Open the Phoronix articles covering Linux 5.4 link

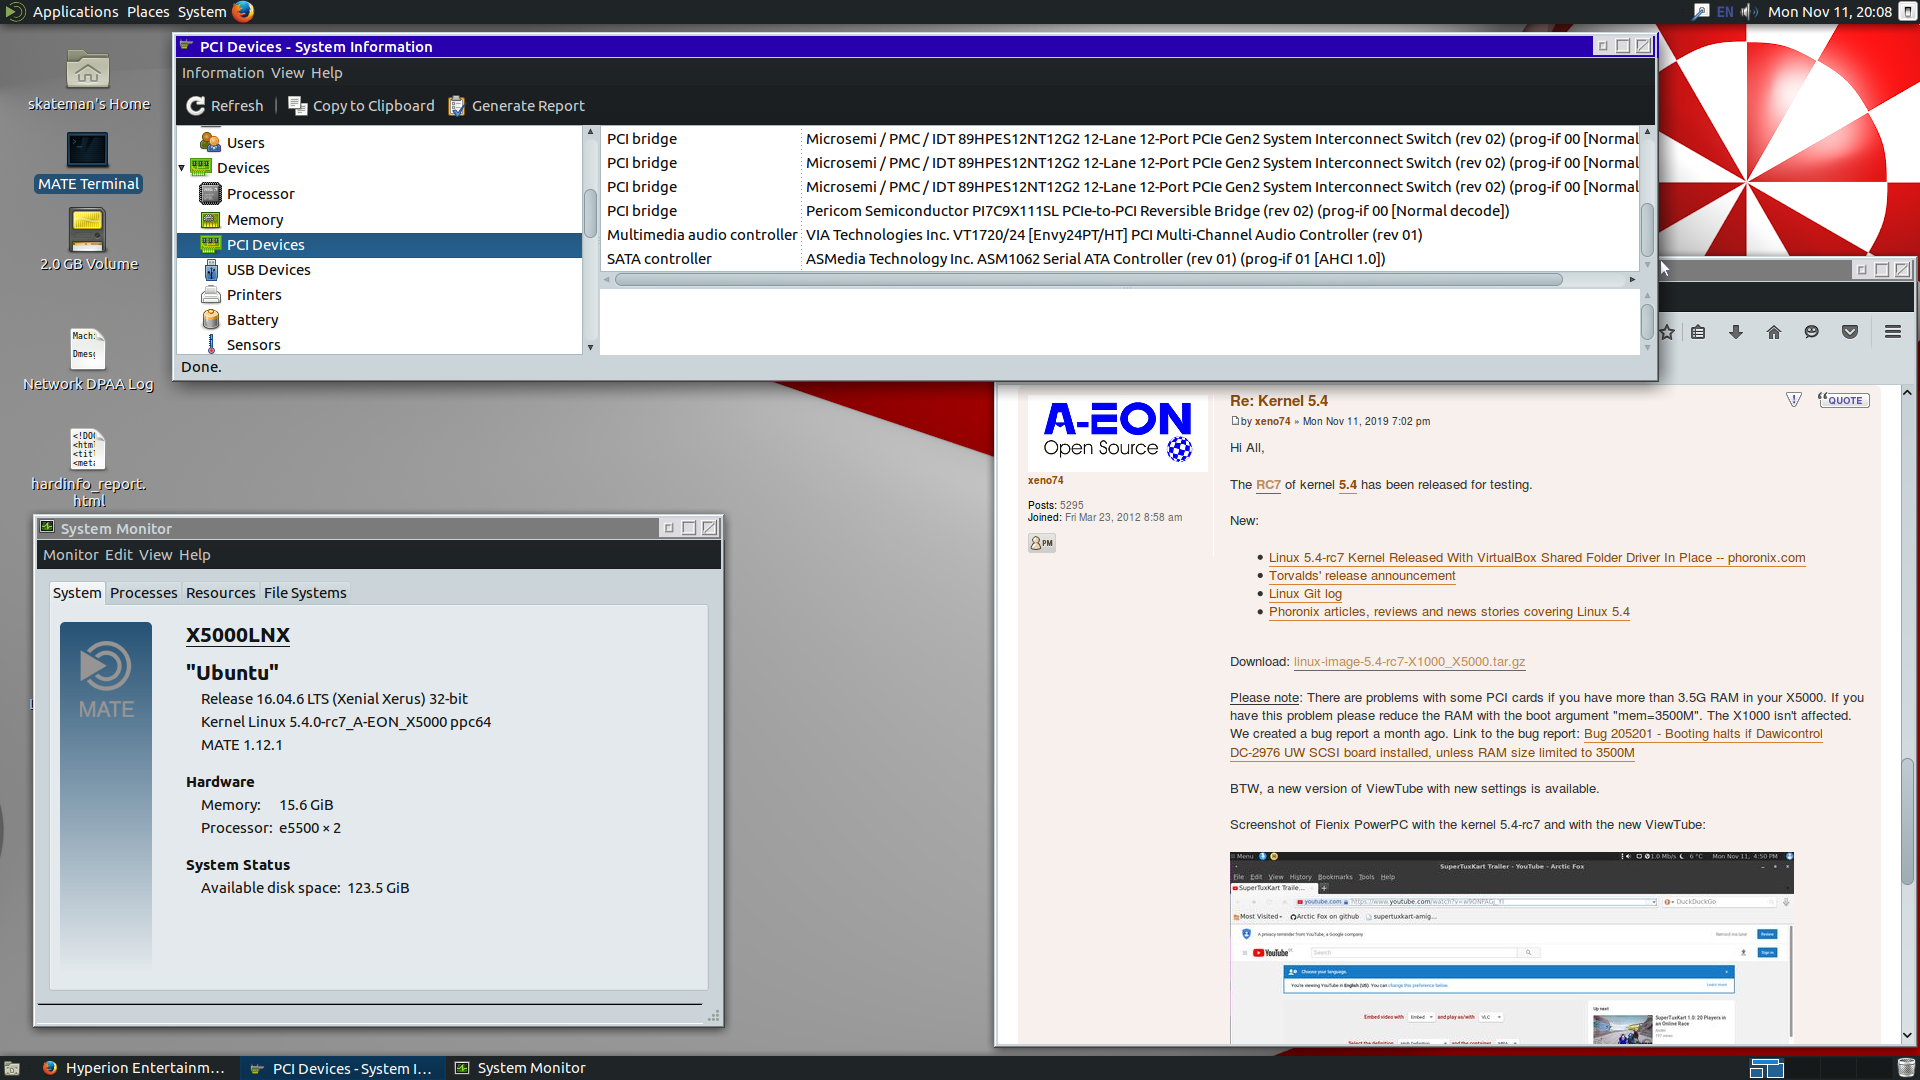[x=1449, y=612]
